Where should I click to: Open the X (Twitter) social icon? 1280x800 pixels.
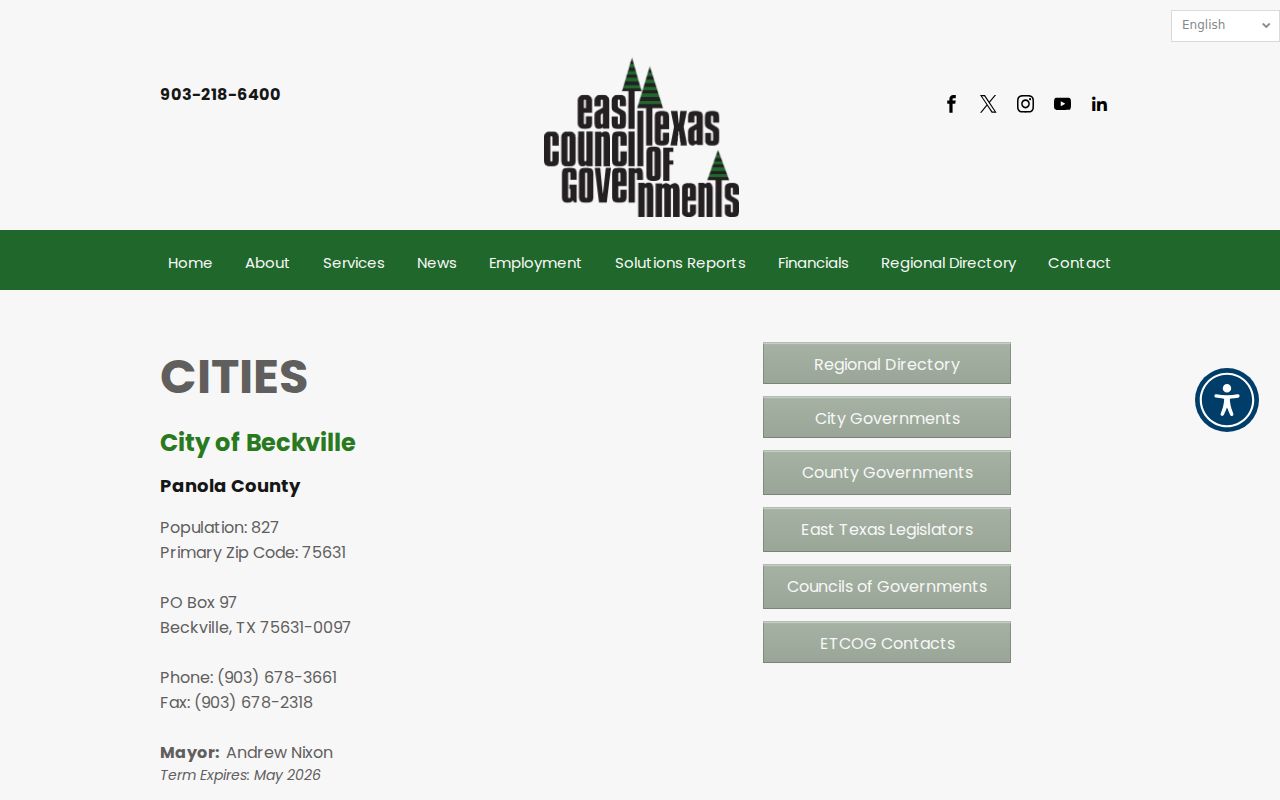(x=988, y=104)
